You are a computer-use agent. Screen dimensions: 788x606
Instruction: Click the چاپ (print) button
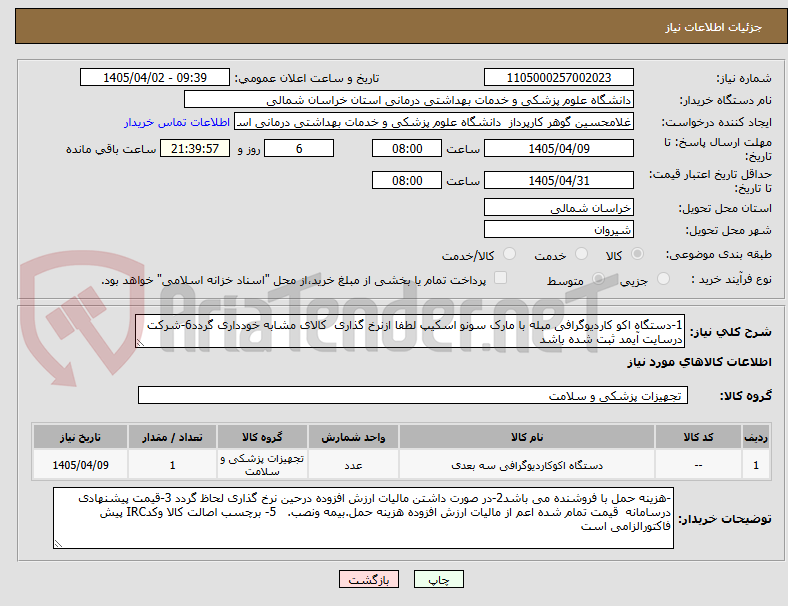point(438,579)
